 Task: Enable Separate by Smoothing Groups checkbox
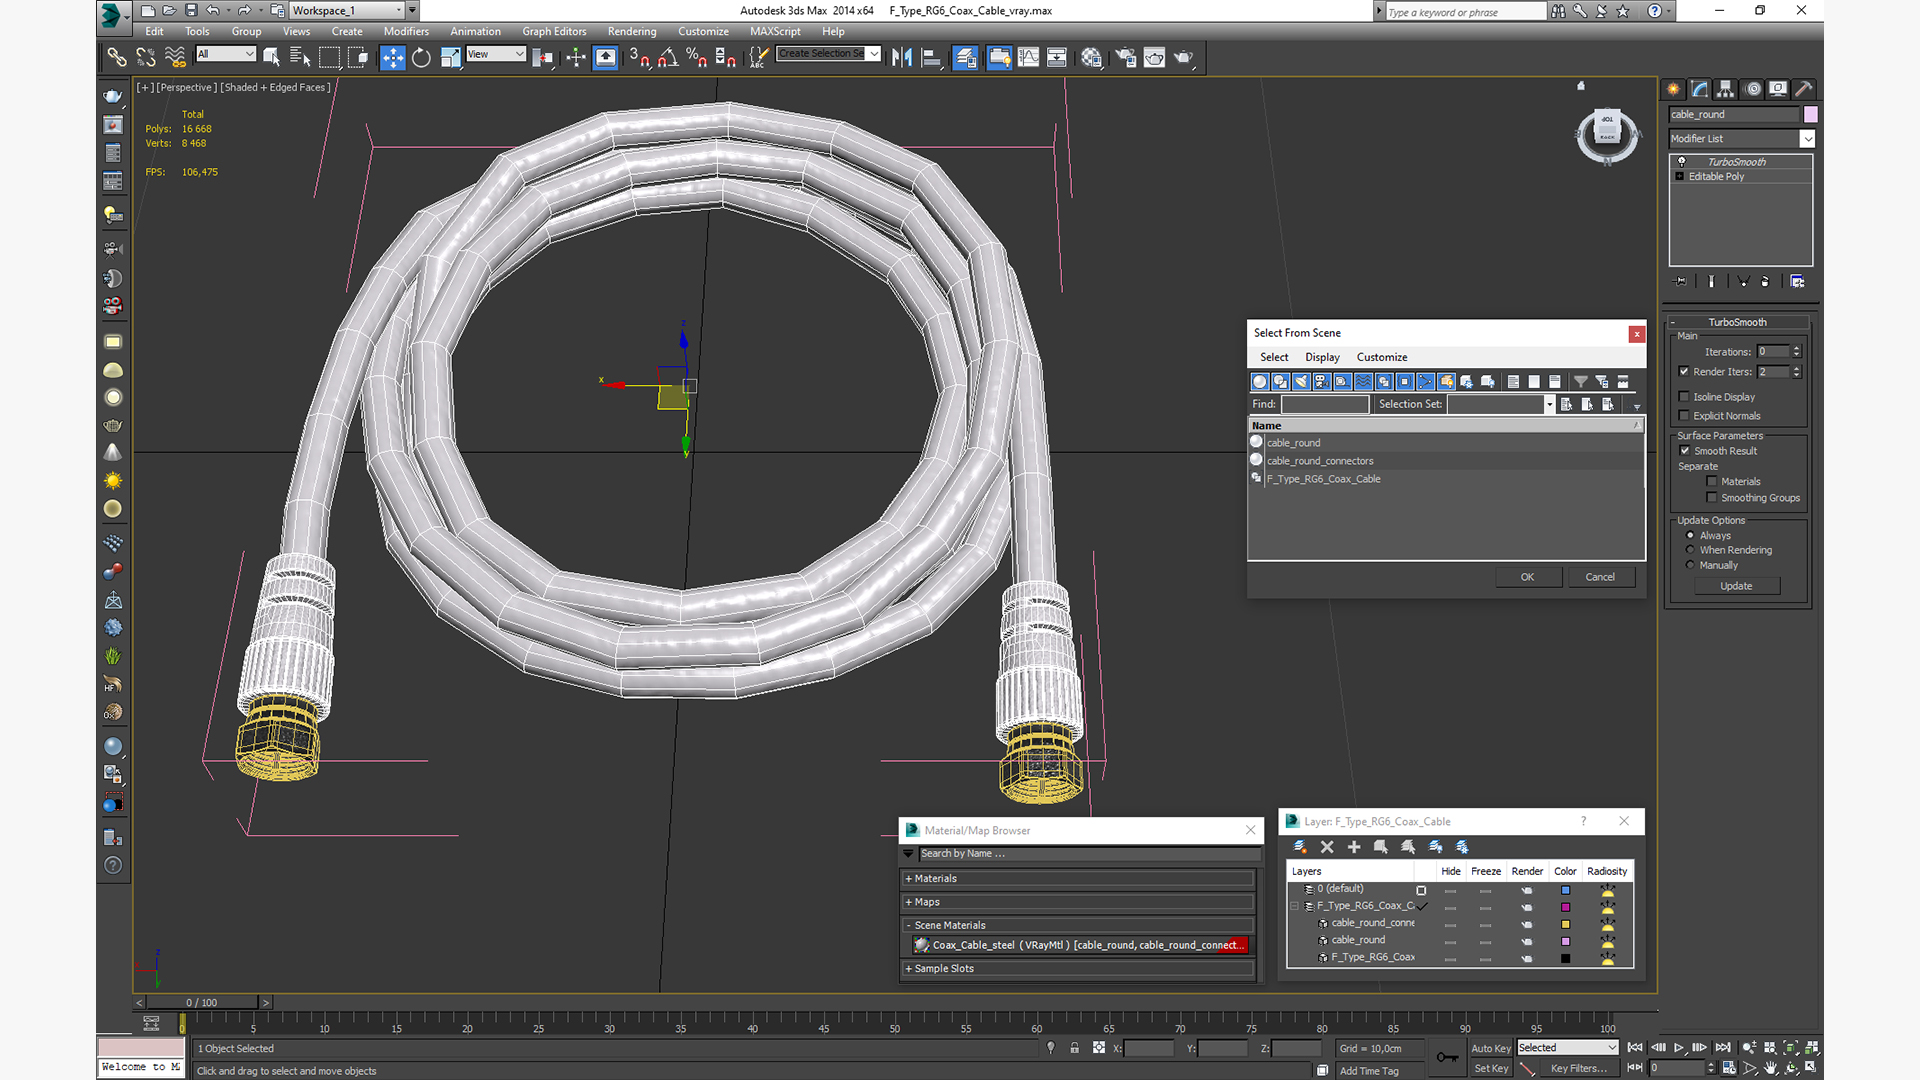click(1712, 498)
